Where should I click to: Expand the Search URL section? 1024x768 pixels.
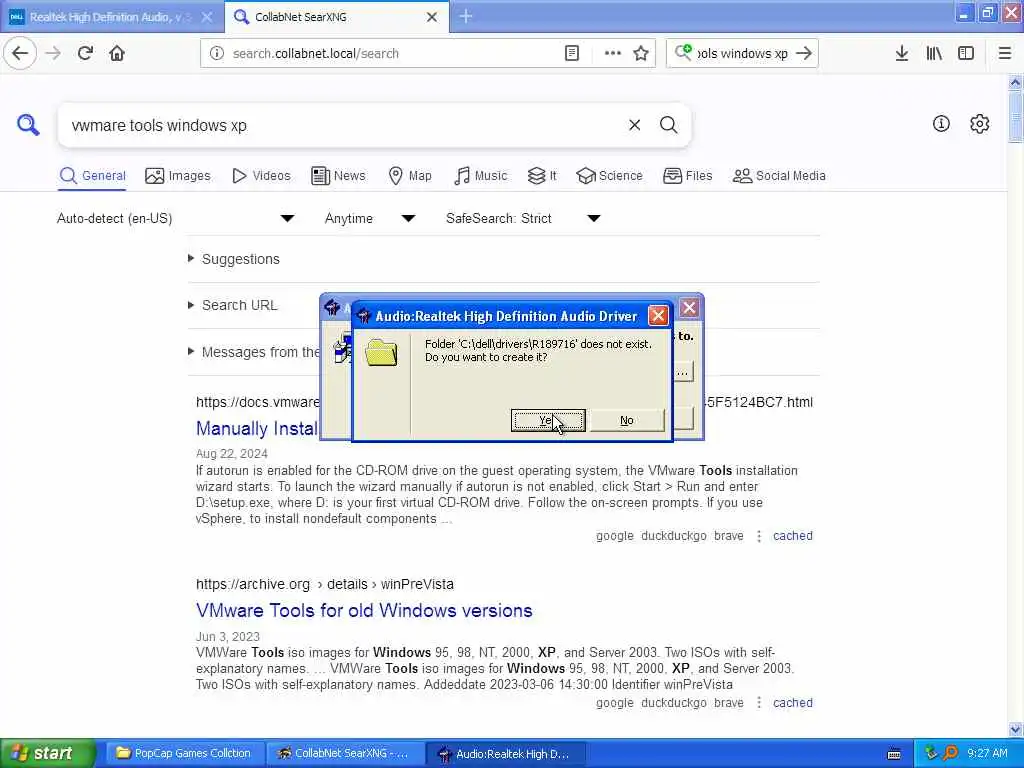point(232,305)
